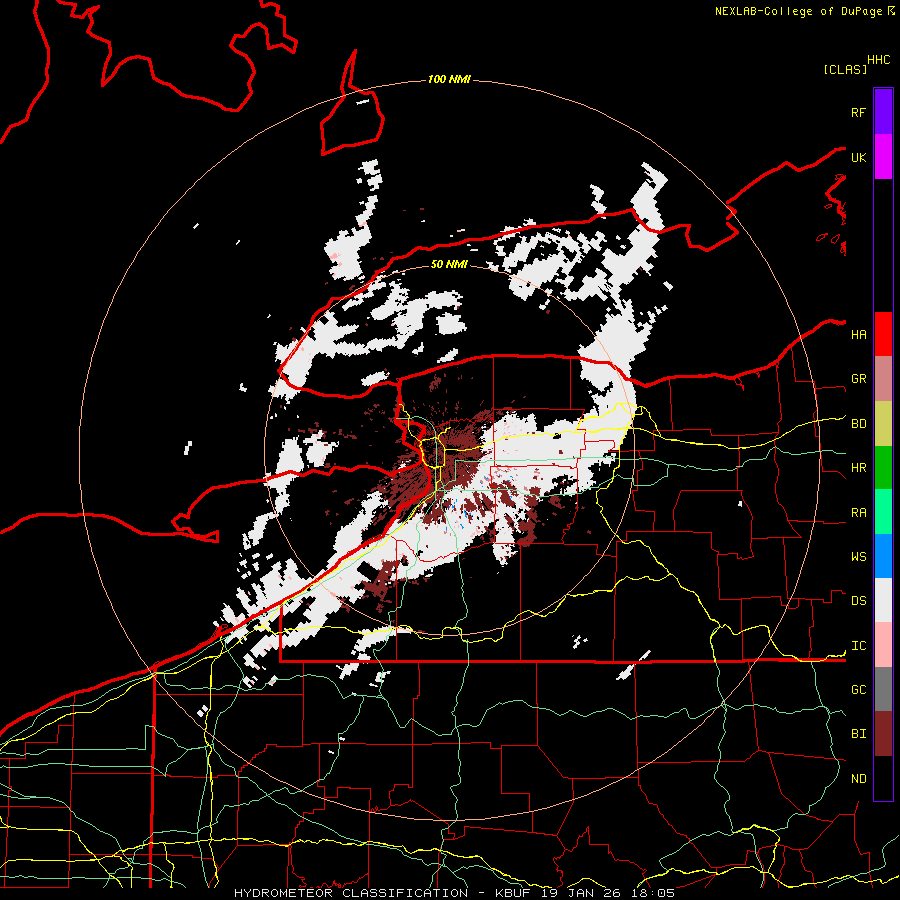900x900 pixels.
Task: Pick the HR green legend swatch
Action: (883, 467)
